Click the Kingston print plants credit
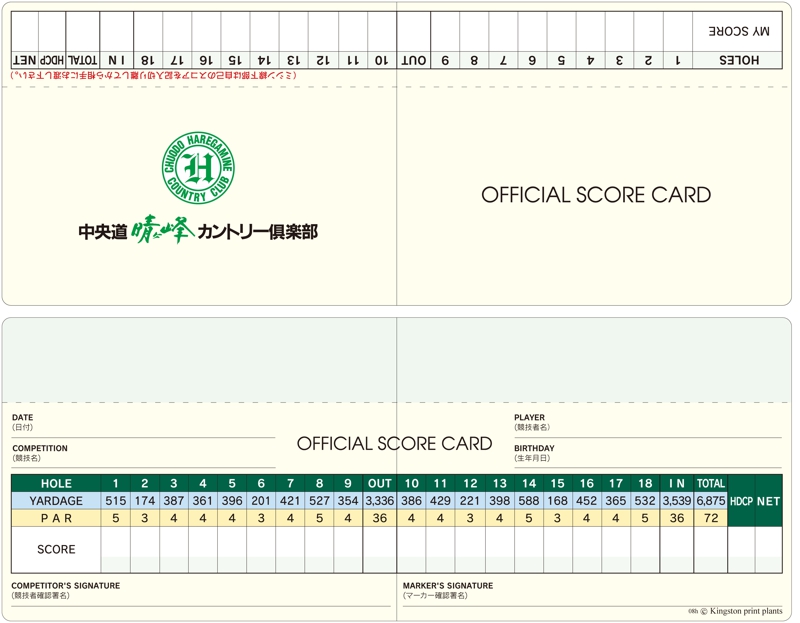The width and height of the screenshot is (800, 623). click(735, 611)
